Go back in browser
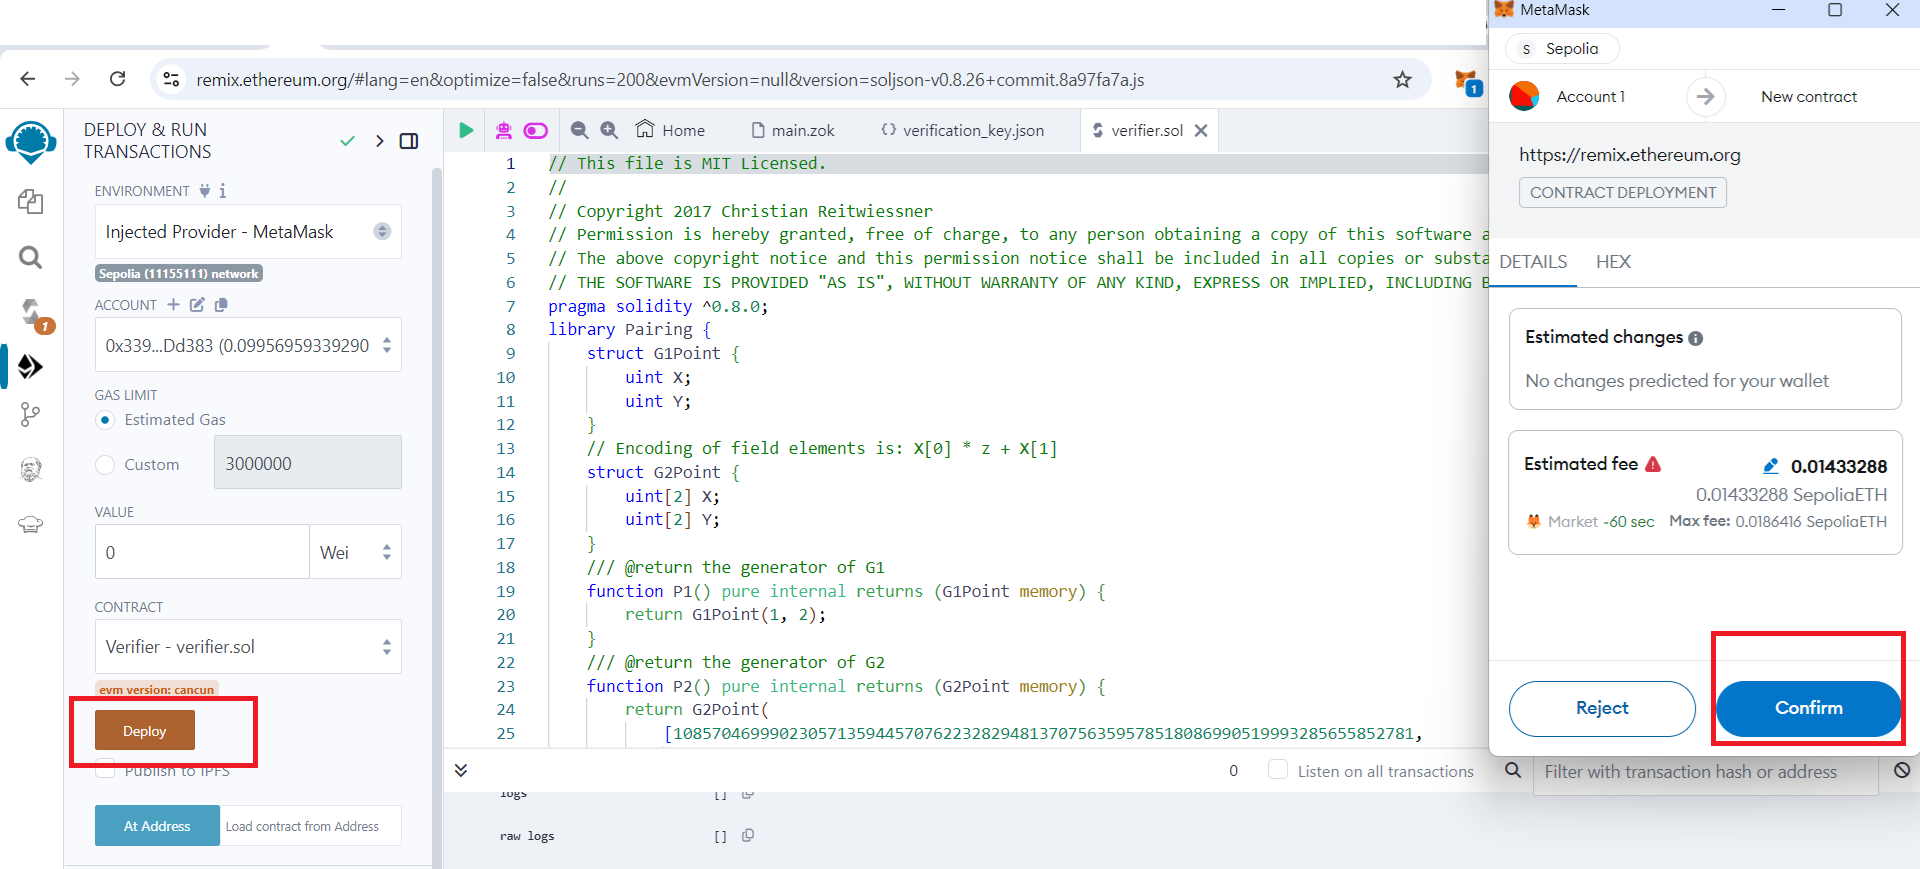 (x=28, y=79)
